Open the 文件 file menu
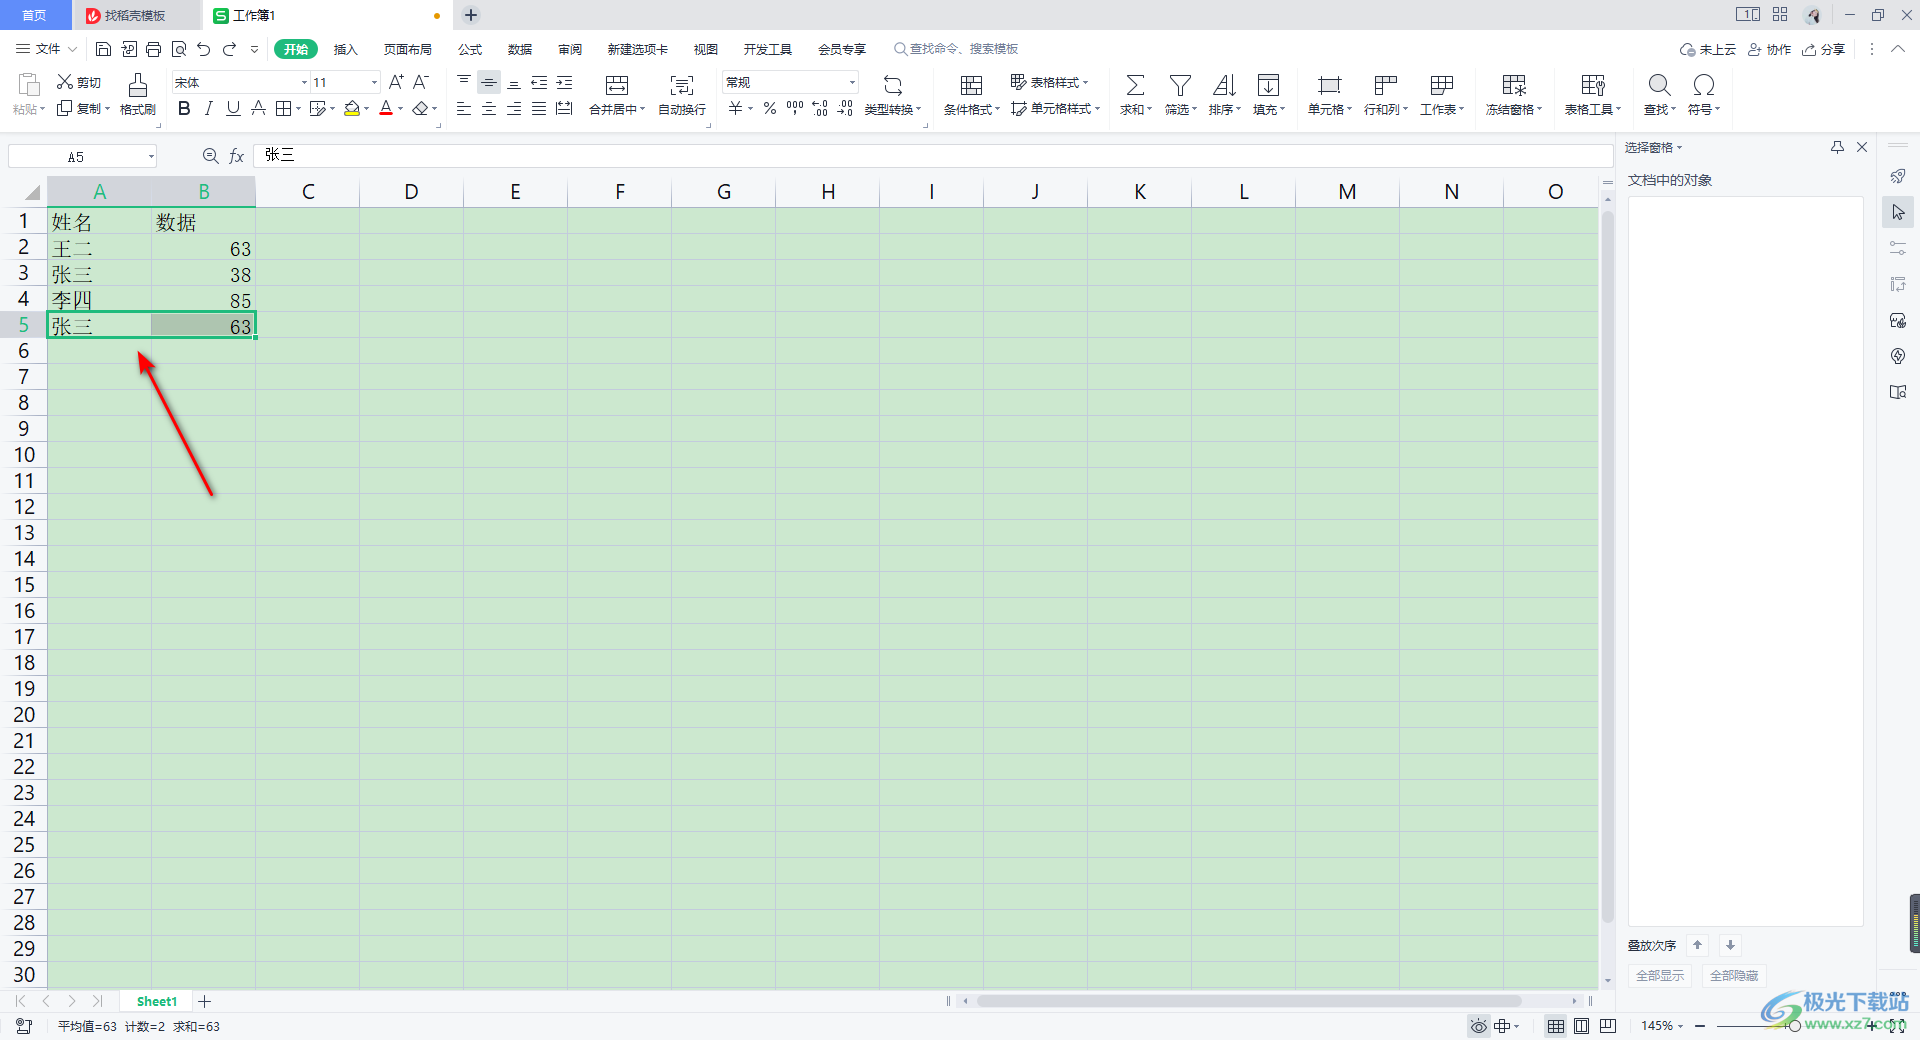1920x1040 pixels. pyautogui.click(x=46, y=49)
